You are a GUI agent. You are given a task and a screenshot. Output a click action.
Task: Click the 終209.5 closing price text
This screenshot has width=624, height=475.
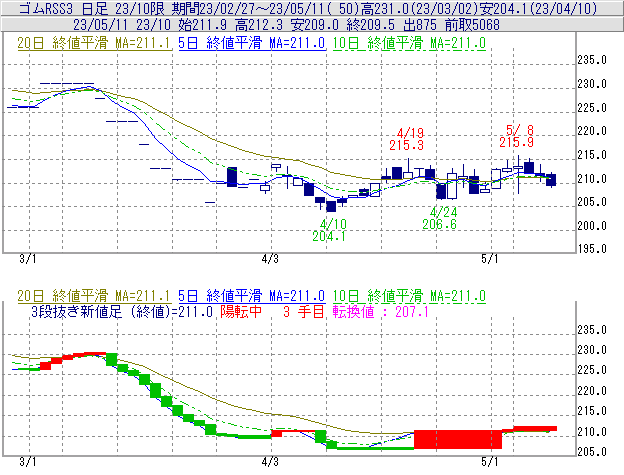[x=371, y=25]
